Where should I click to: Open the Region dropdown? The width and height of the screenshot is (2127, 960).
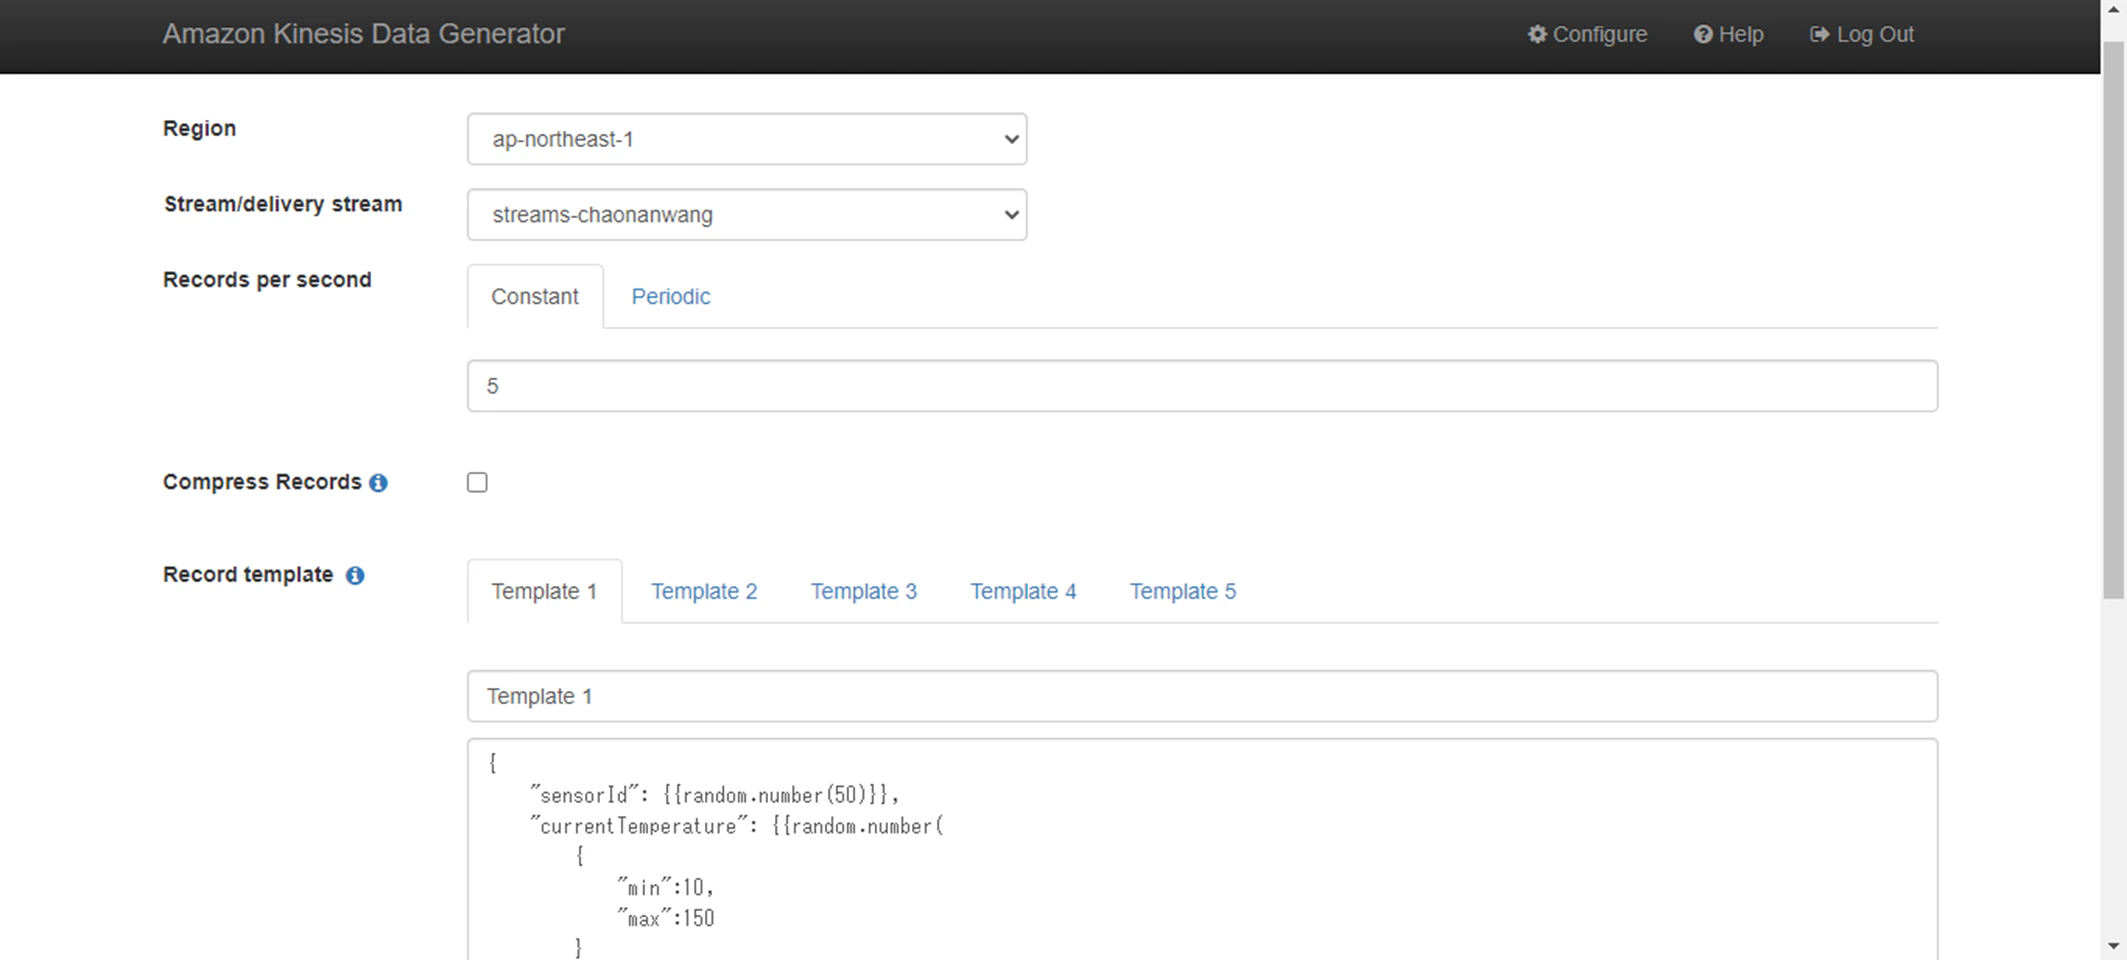point(747,139)
